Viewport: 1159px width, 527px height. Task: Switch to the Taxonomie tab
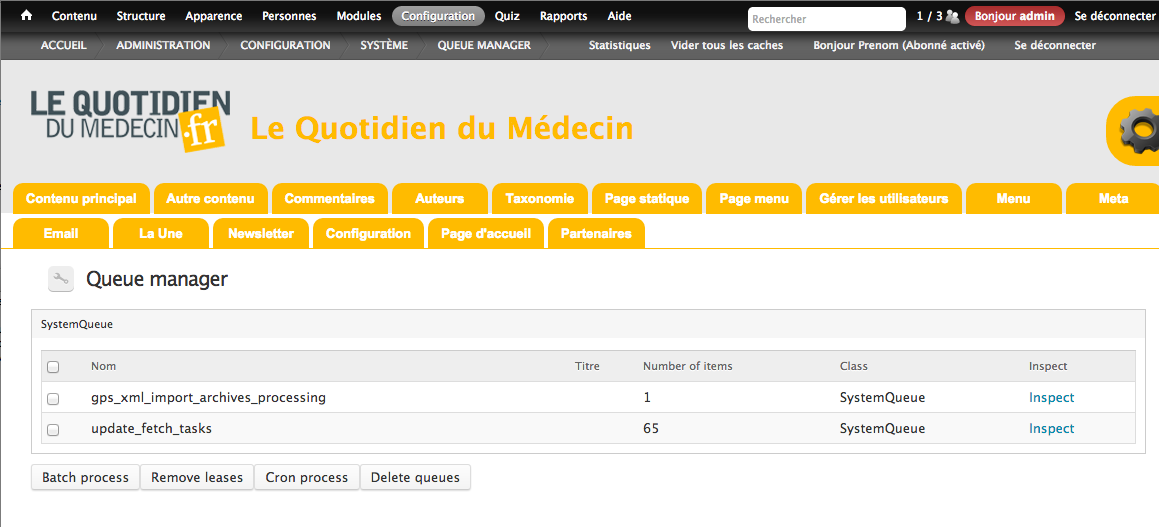click(x=539, y=199)
